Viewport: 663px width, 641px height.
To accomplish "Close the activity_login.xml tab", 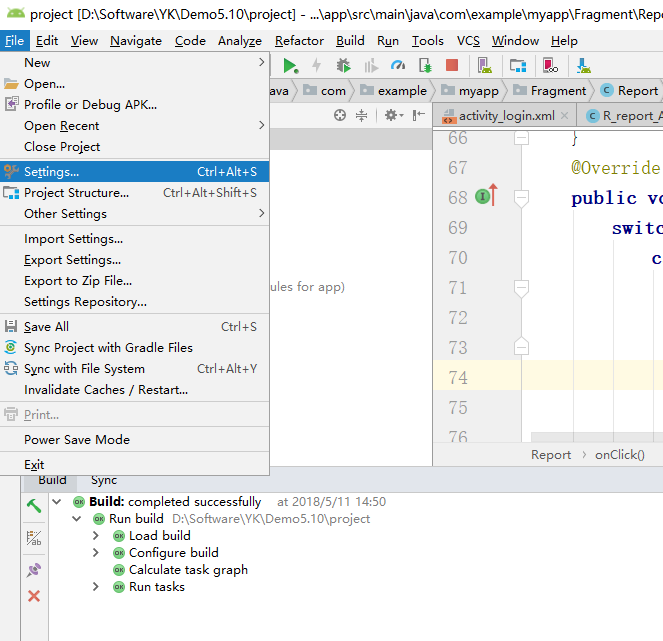I will [564, 115].
